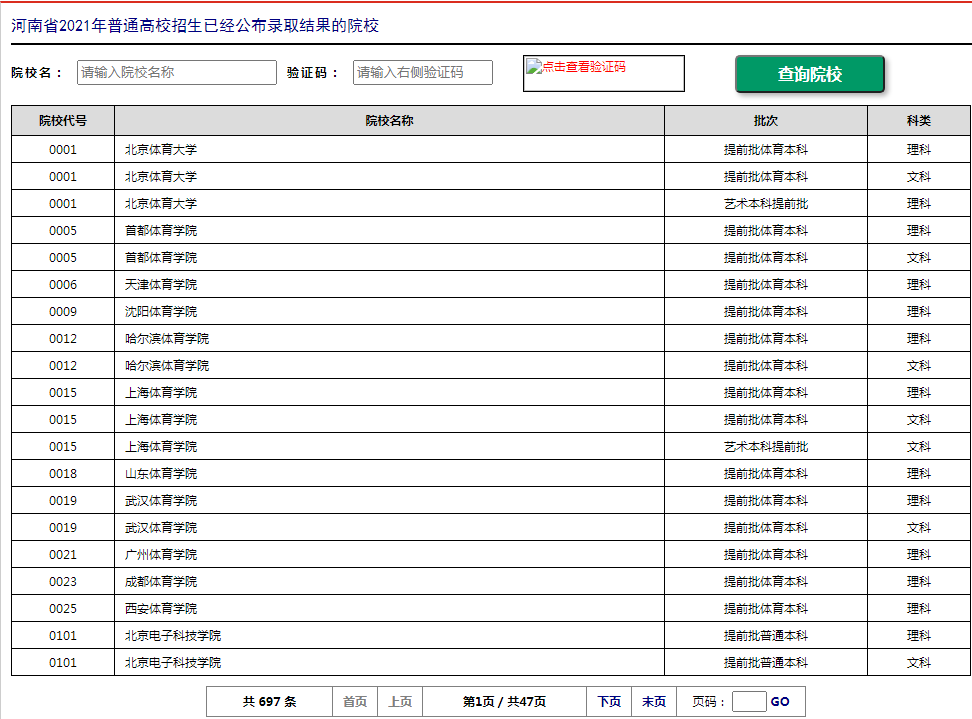Screen dimensions: 972x719
Task: Click the 院校名 input field
Action: click(x=176, y=73)
